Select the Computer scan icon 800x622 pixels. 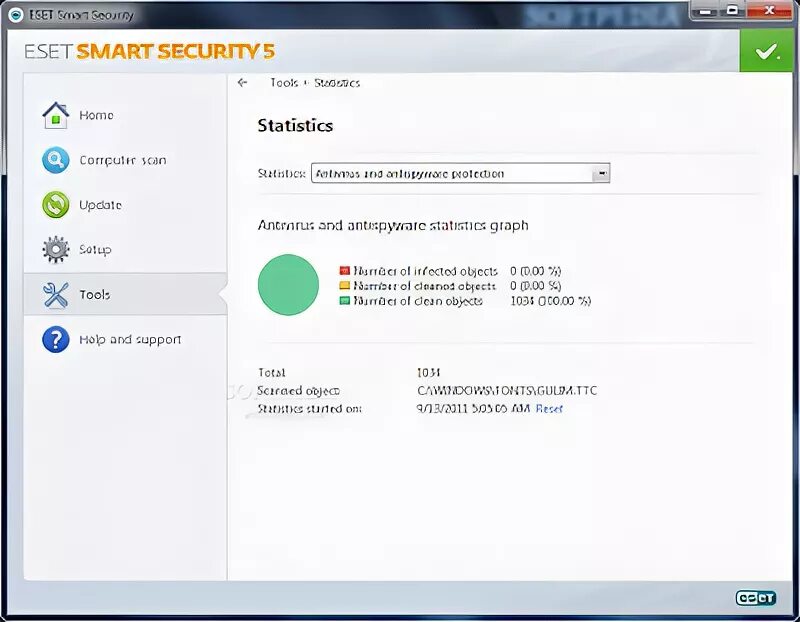pyautogui.click(x=56, y=160)
